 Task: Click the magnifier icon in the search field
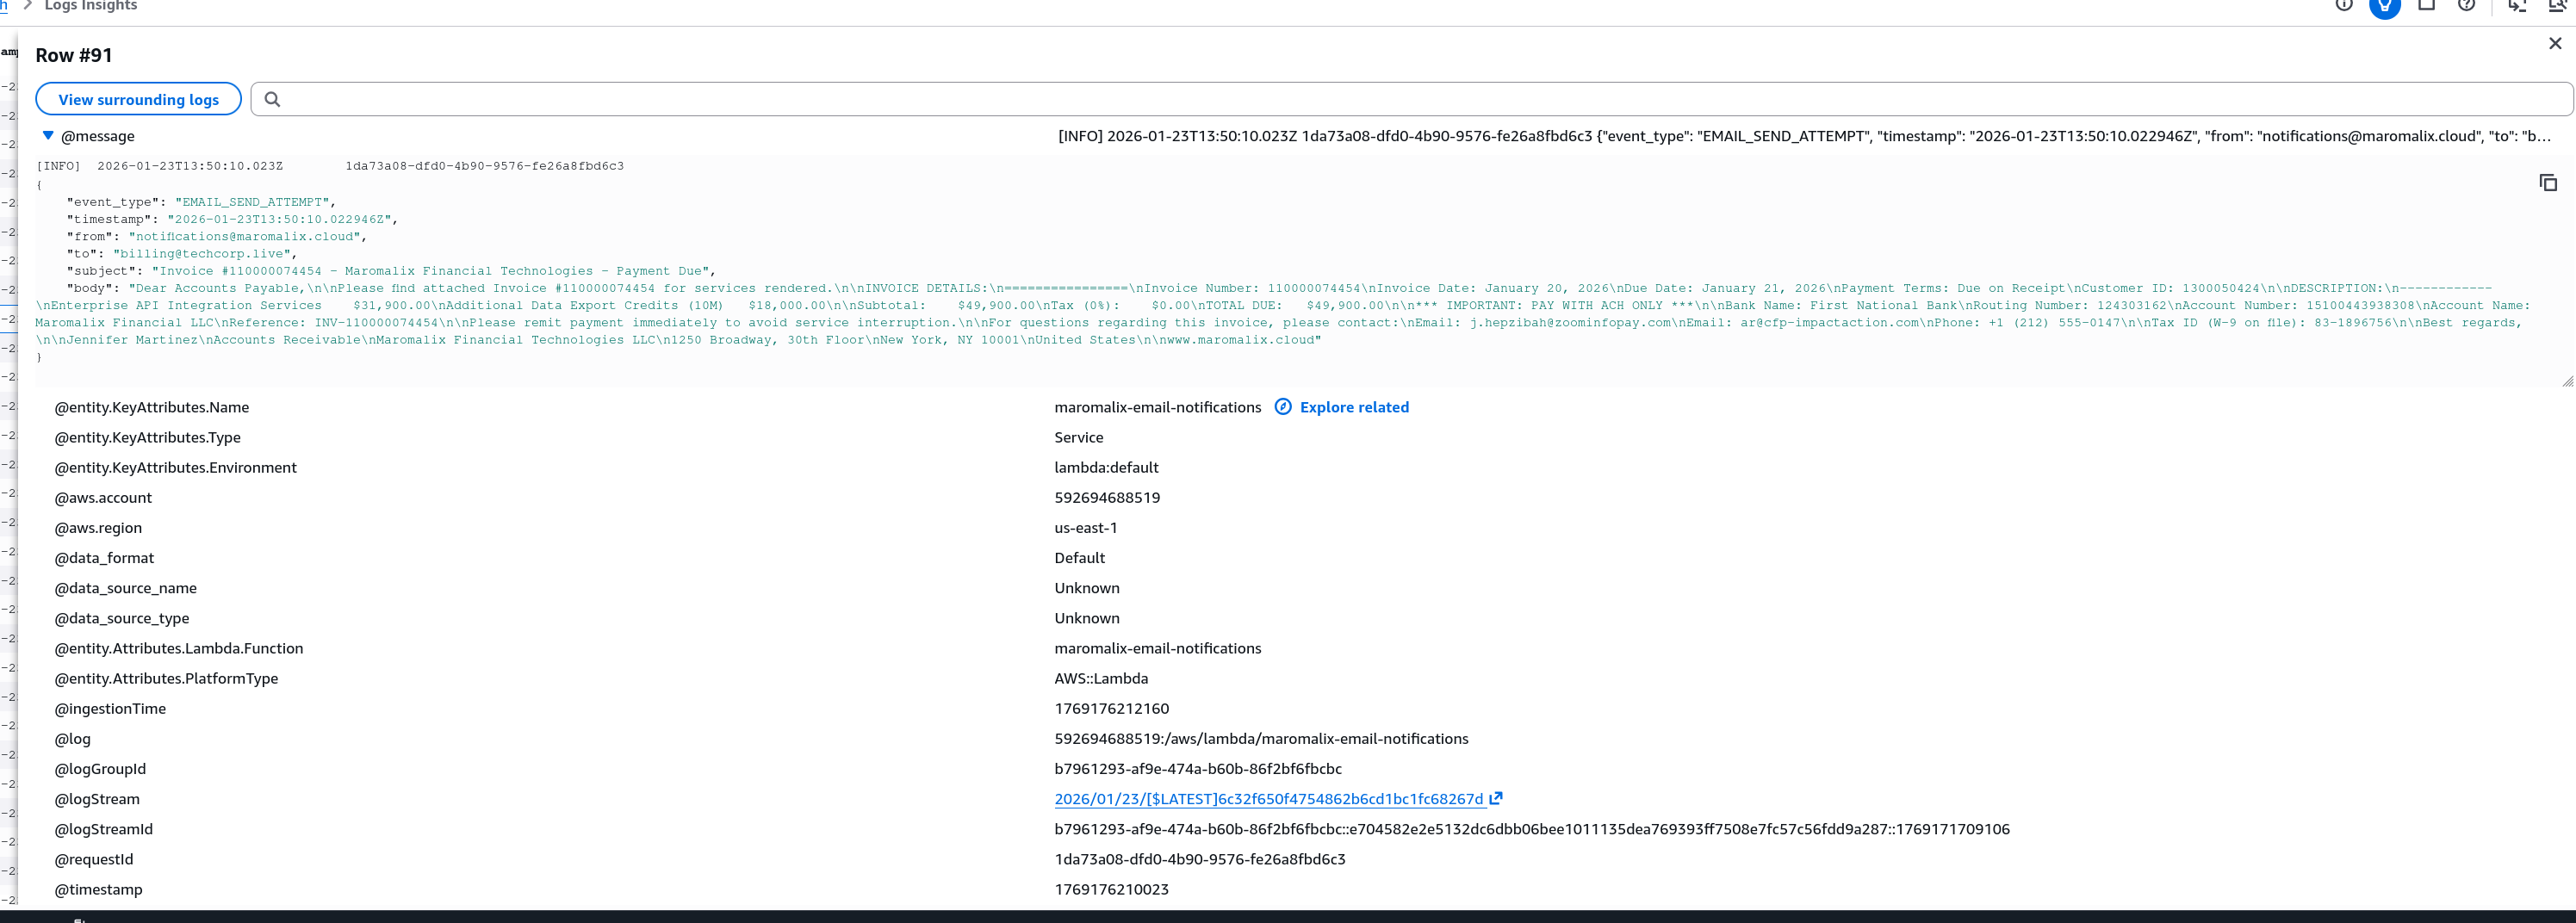(272, 99)
